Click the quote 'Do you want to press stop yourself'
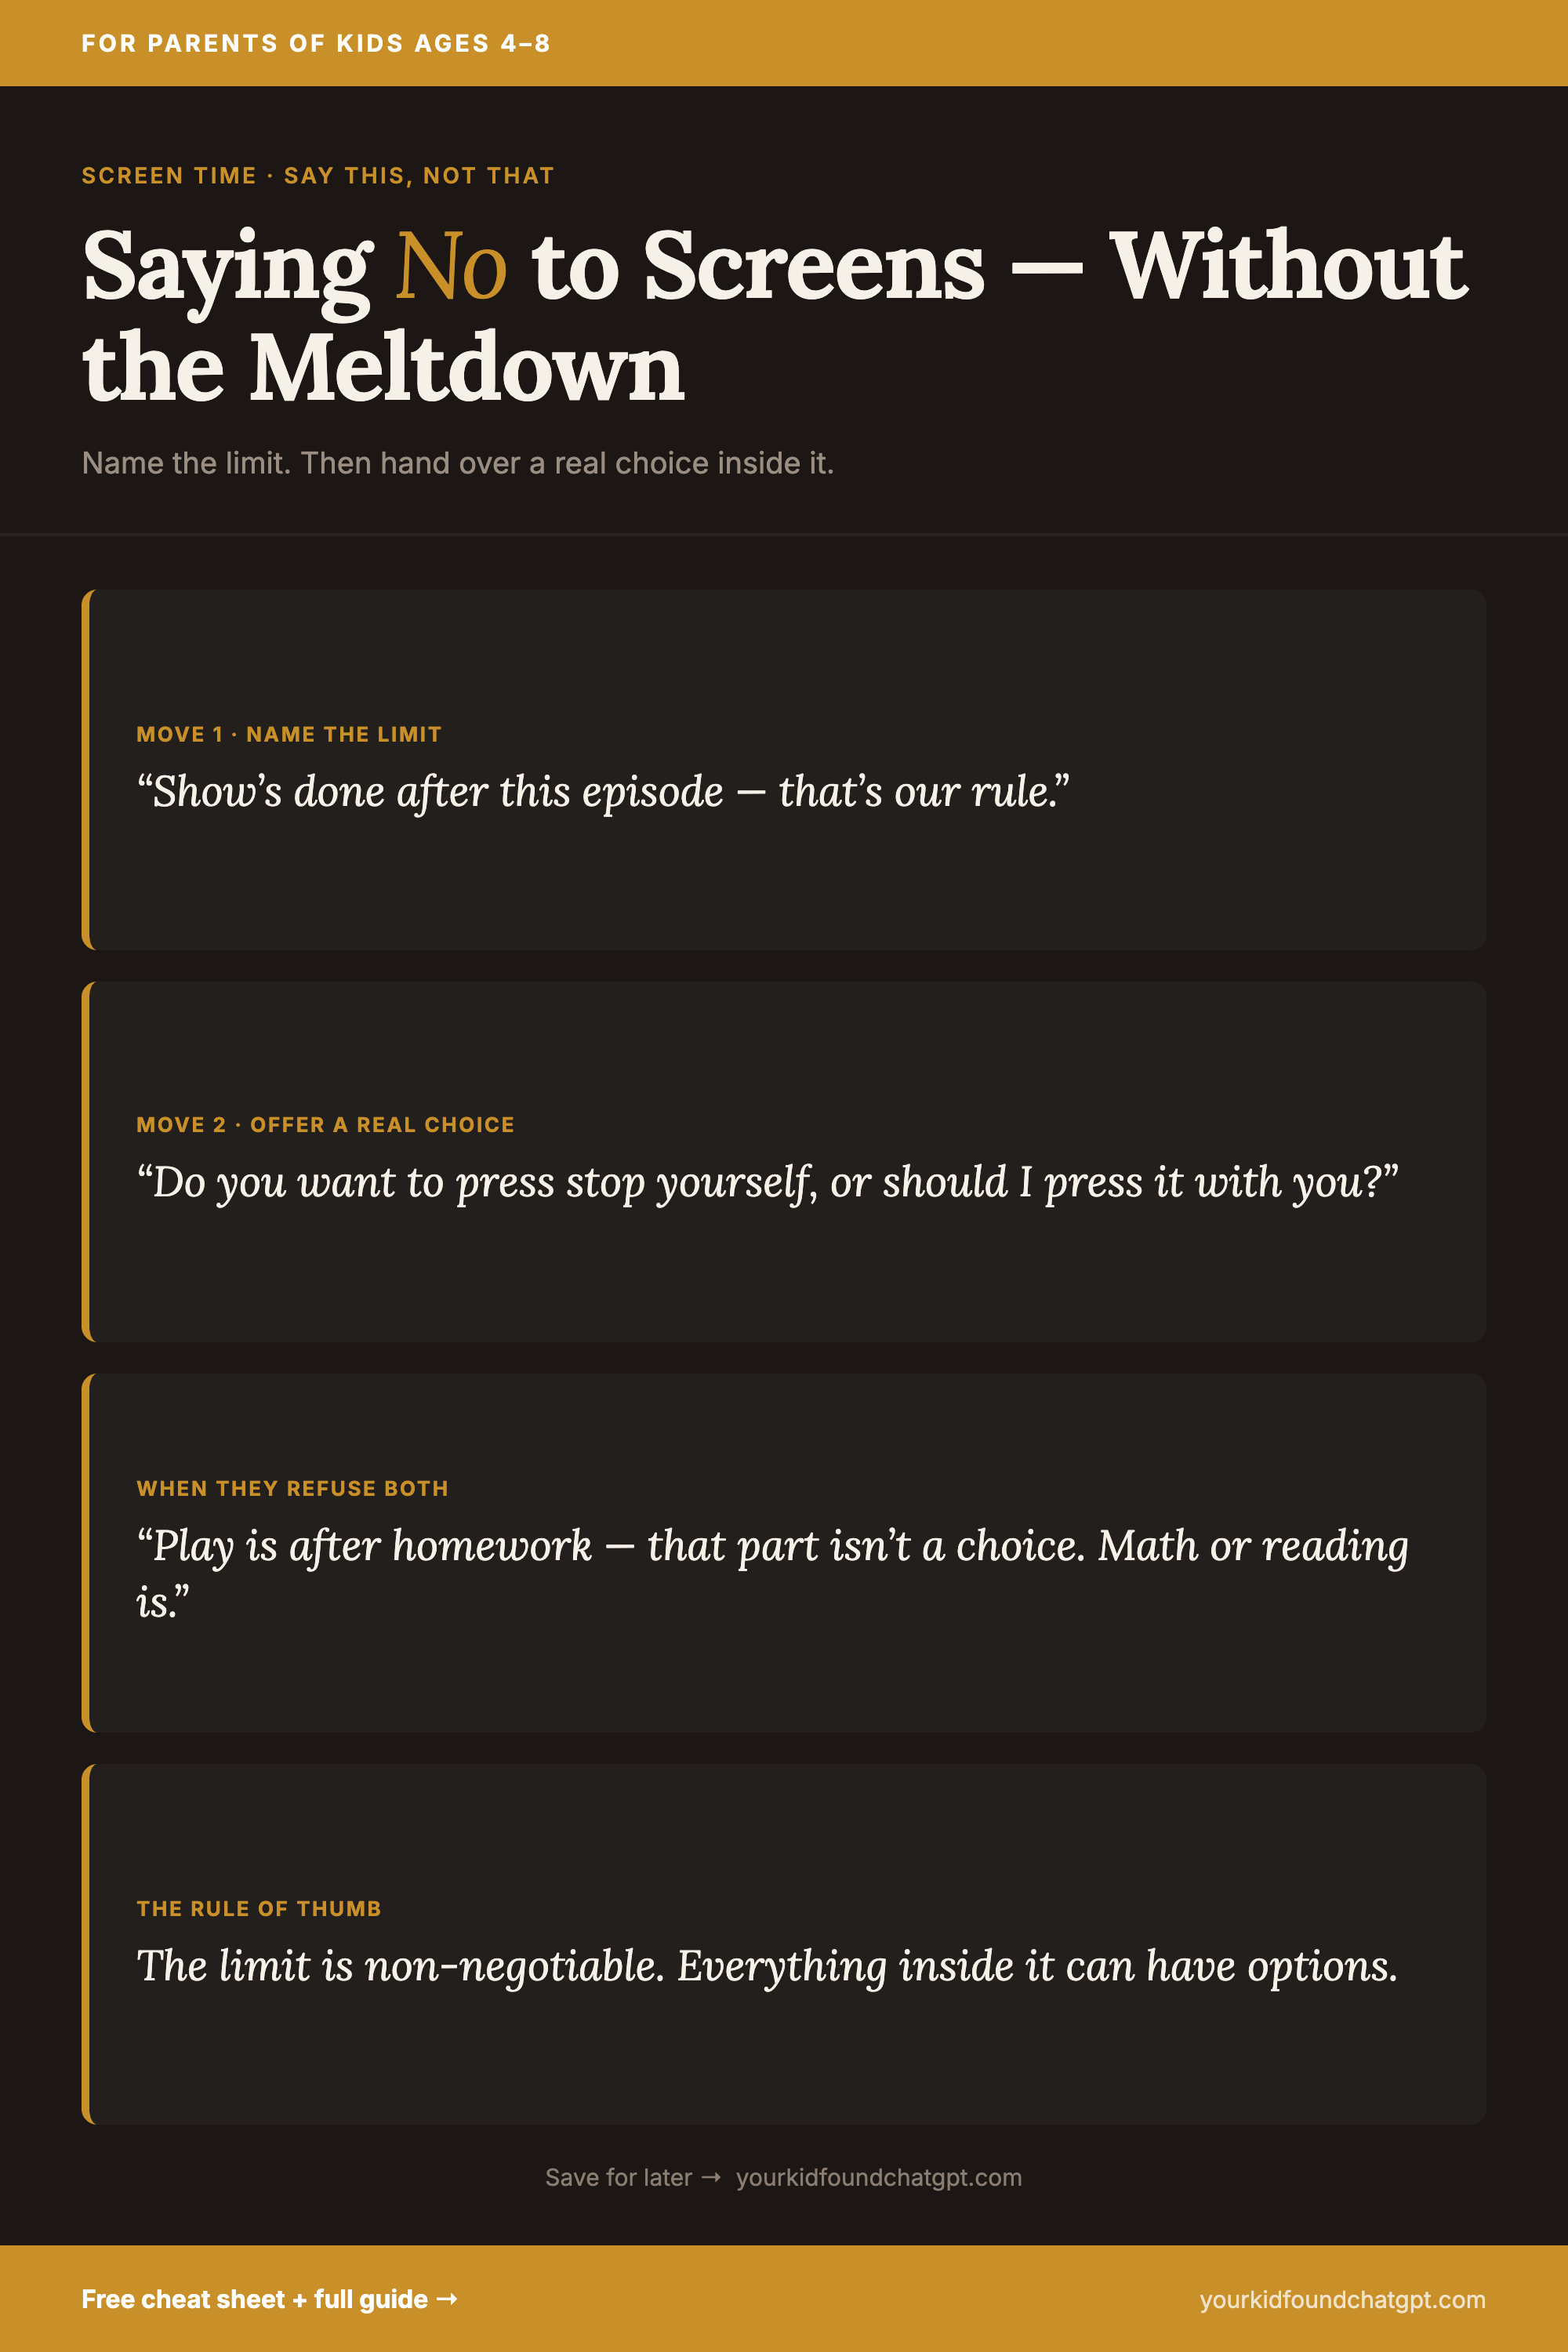 pos(767,1182)
